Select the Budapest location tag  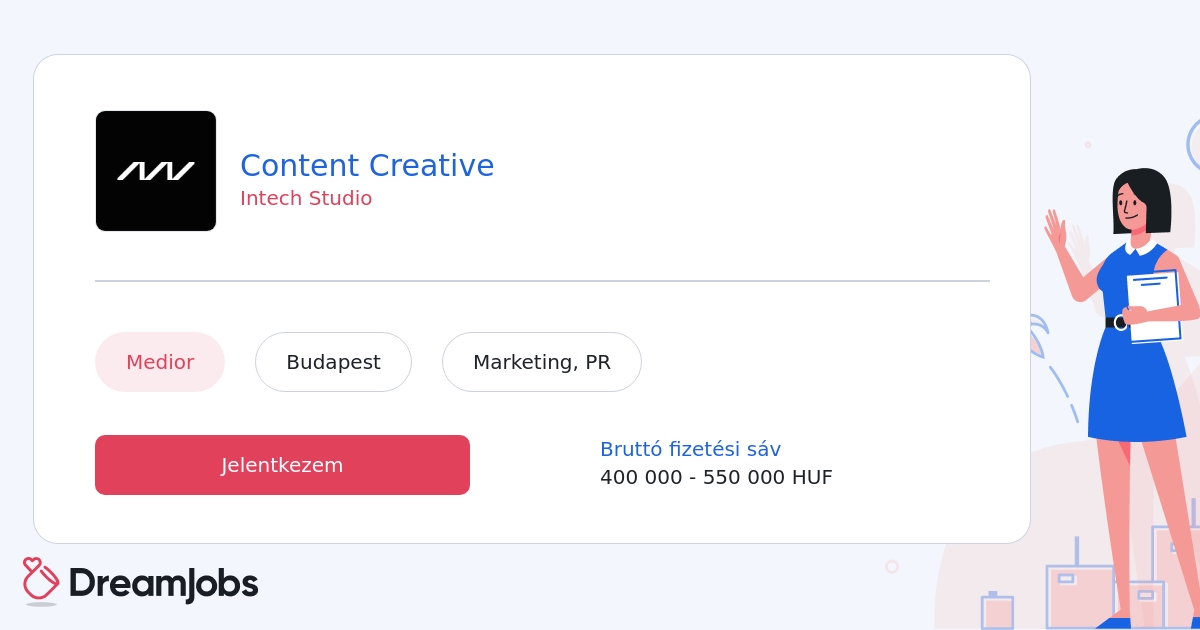(x=333, y=362)
